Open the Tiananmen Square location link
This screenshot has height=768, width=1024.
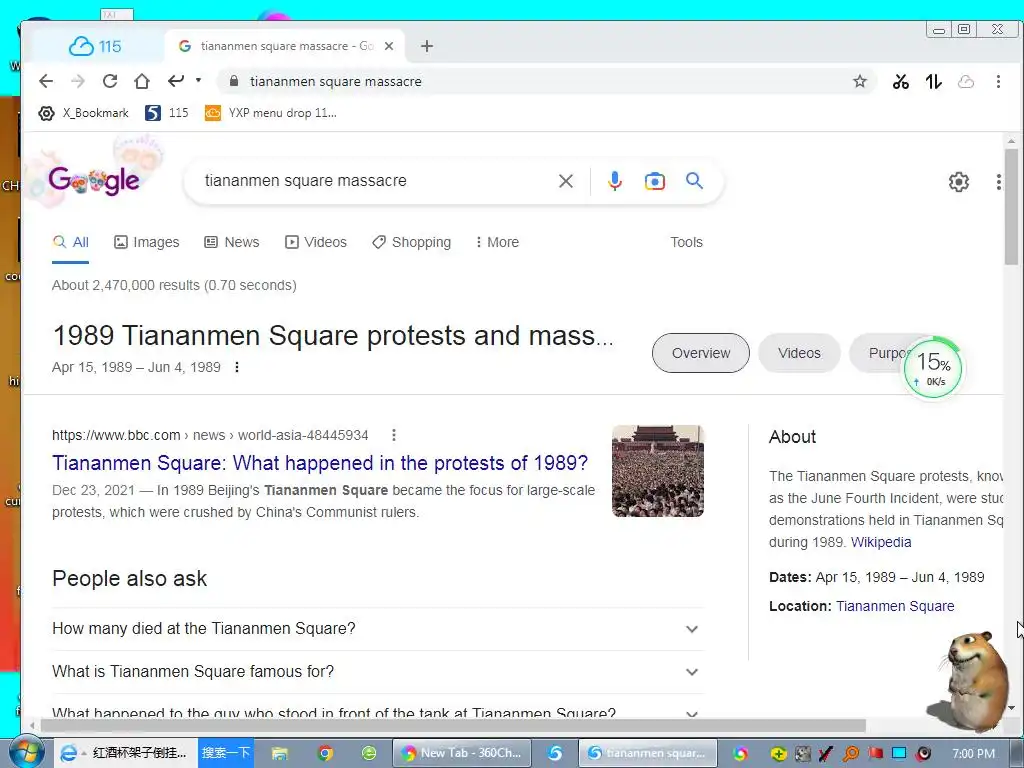(895, 606)
